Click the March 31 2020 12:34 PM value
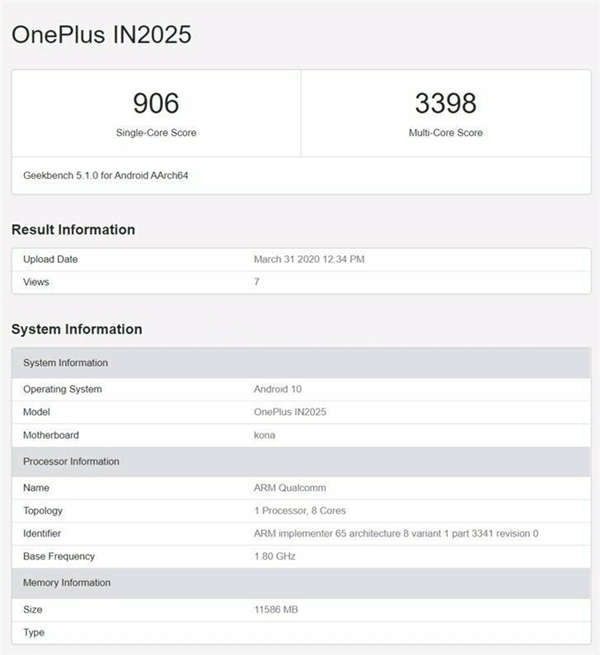Viewport: 600px width, 655px height. click(309, 259)
